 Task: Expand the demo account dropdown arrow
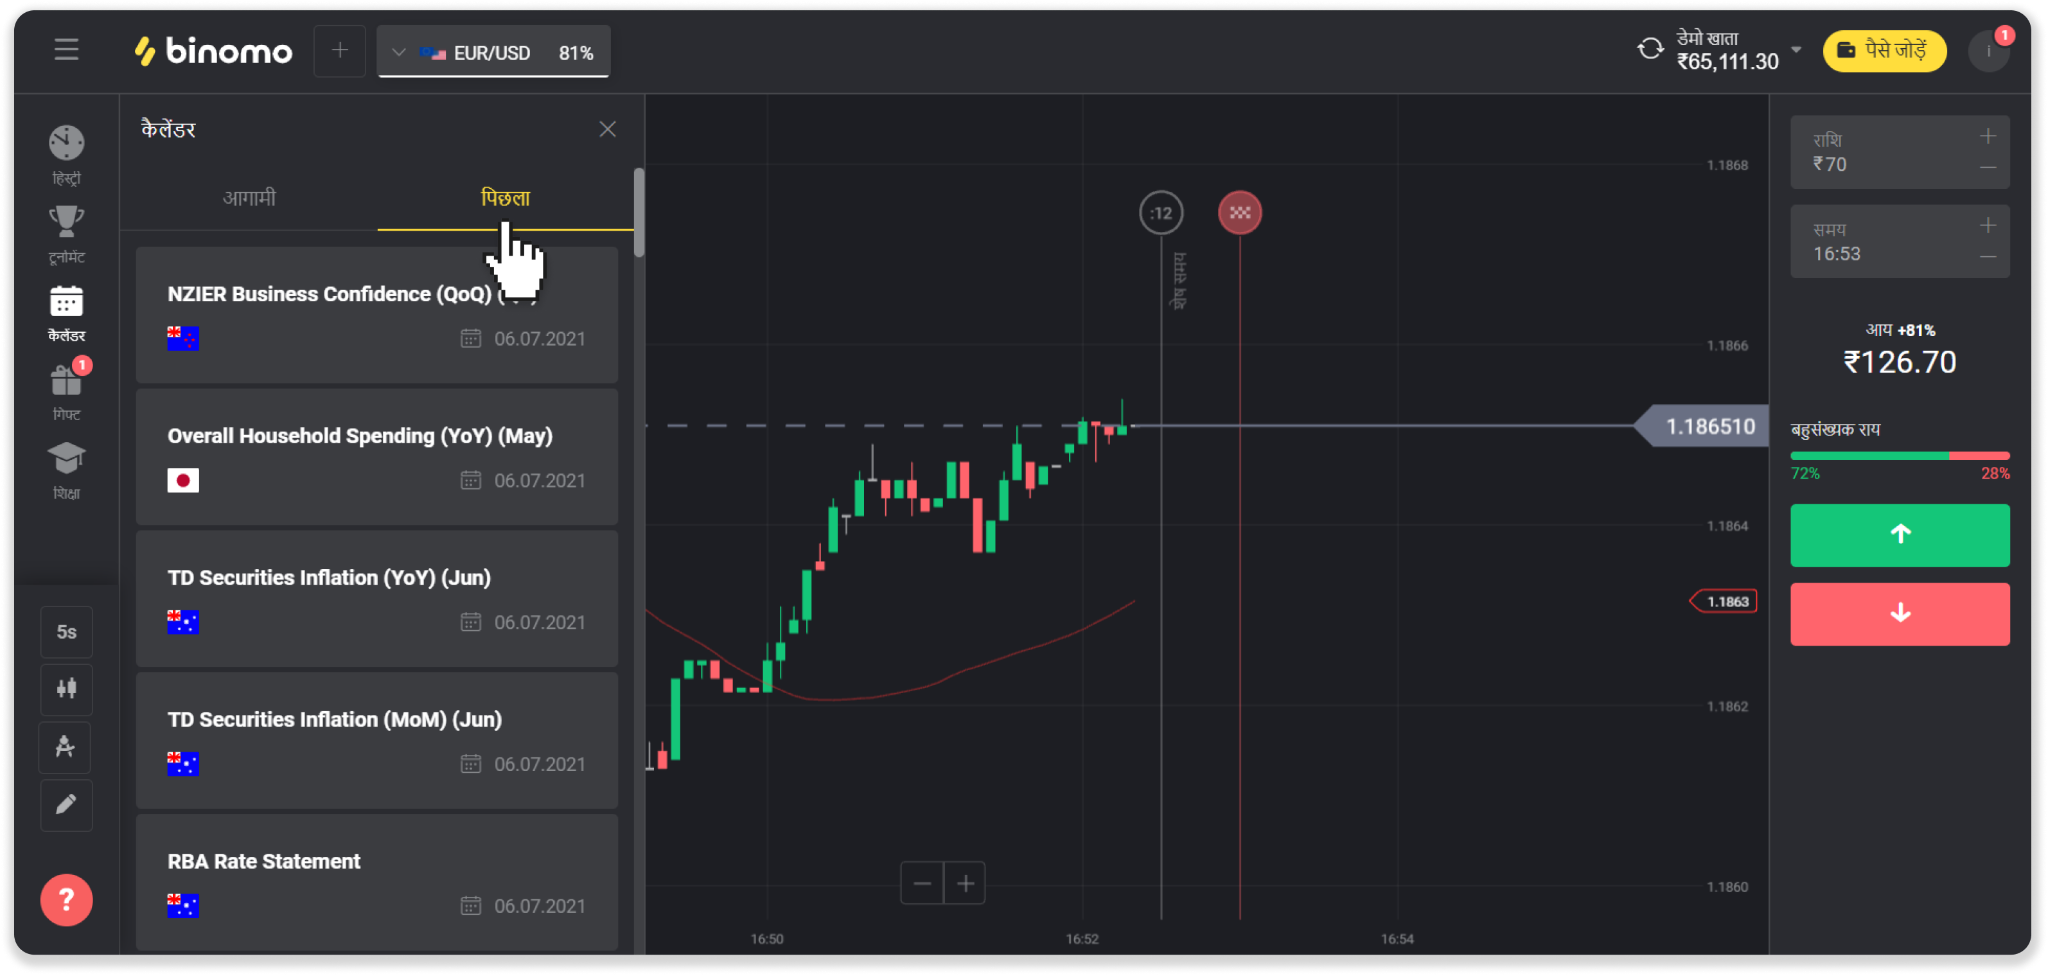[1797, 49]
